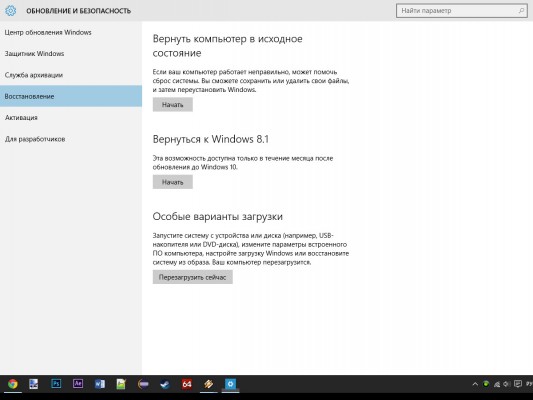Click Начать under reset this PC
The height and width of the screenshot is (400, 533).
click(173, 105)
